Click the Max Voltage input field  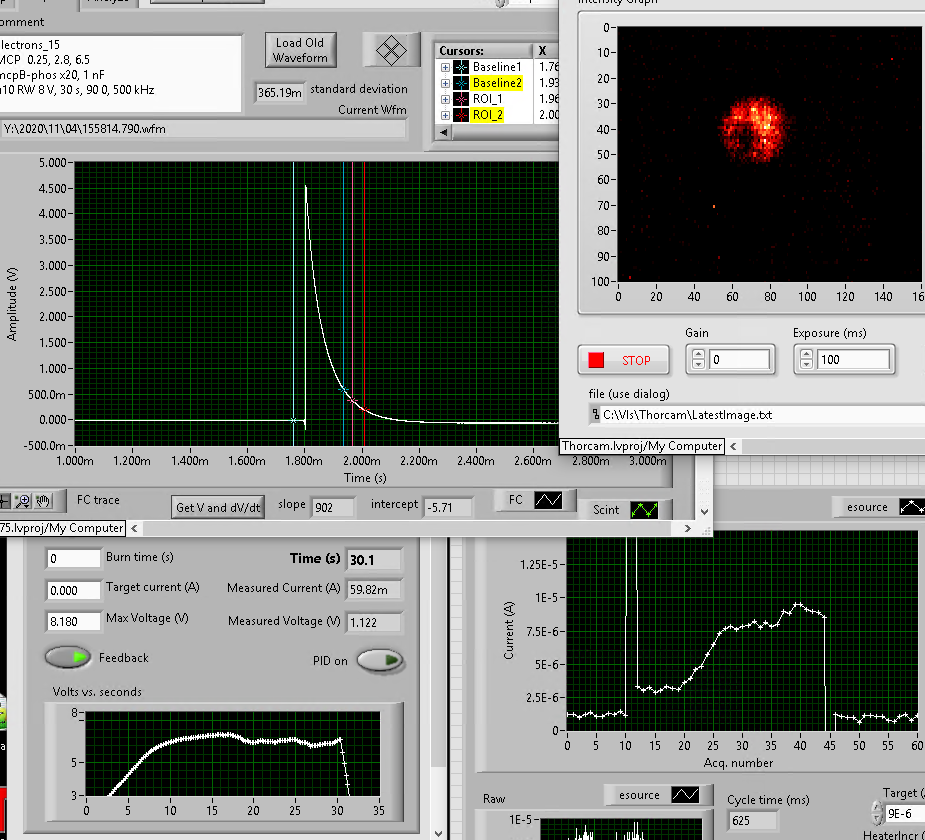(73, 621)
